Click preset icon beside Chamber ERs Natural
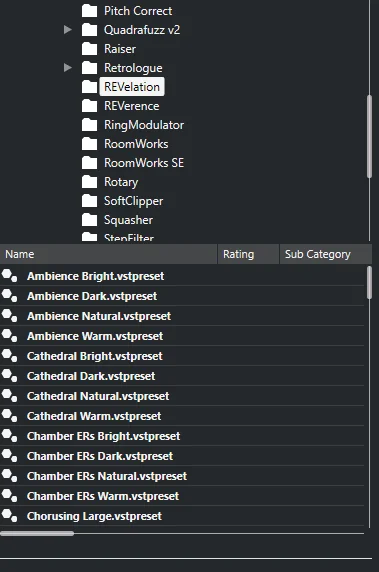Viewport: 379px width, 572px height. coord(9,476)
